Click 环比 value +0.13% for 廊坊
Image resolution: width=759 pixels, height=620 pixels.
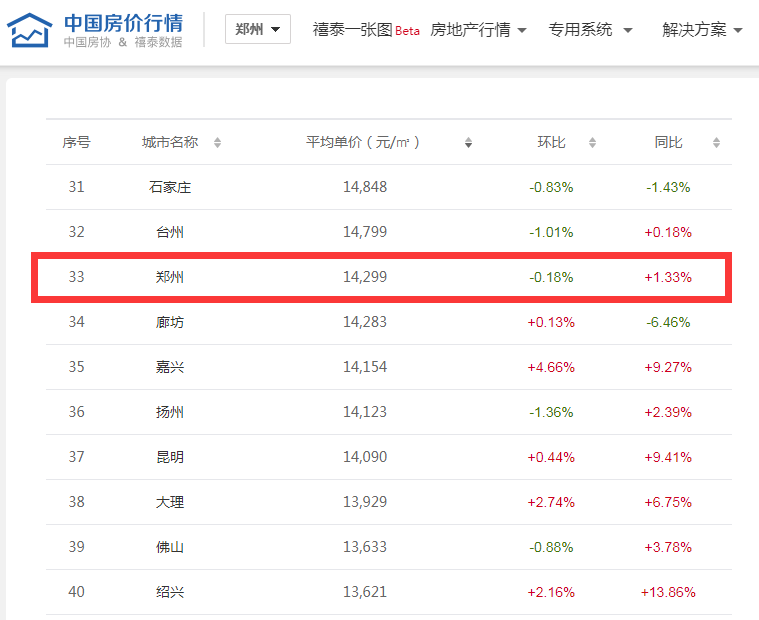point(551,322)
